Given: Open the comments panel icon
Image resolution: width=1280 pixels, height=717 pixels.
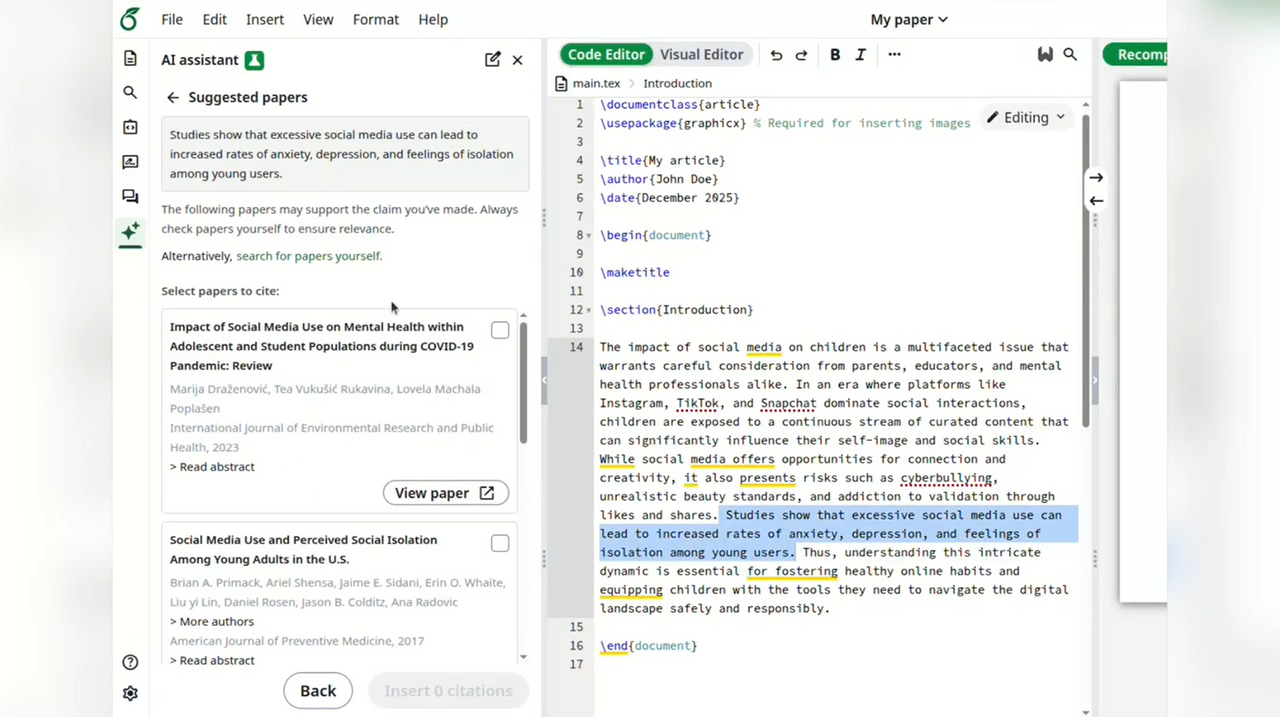Looking at the screenshot, I should click(129, 196).
